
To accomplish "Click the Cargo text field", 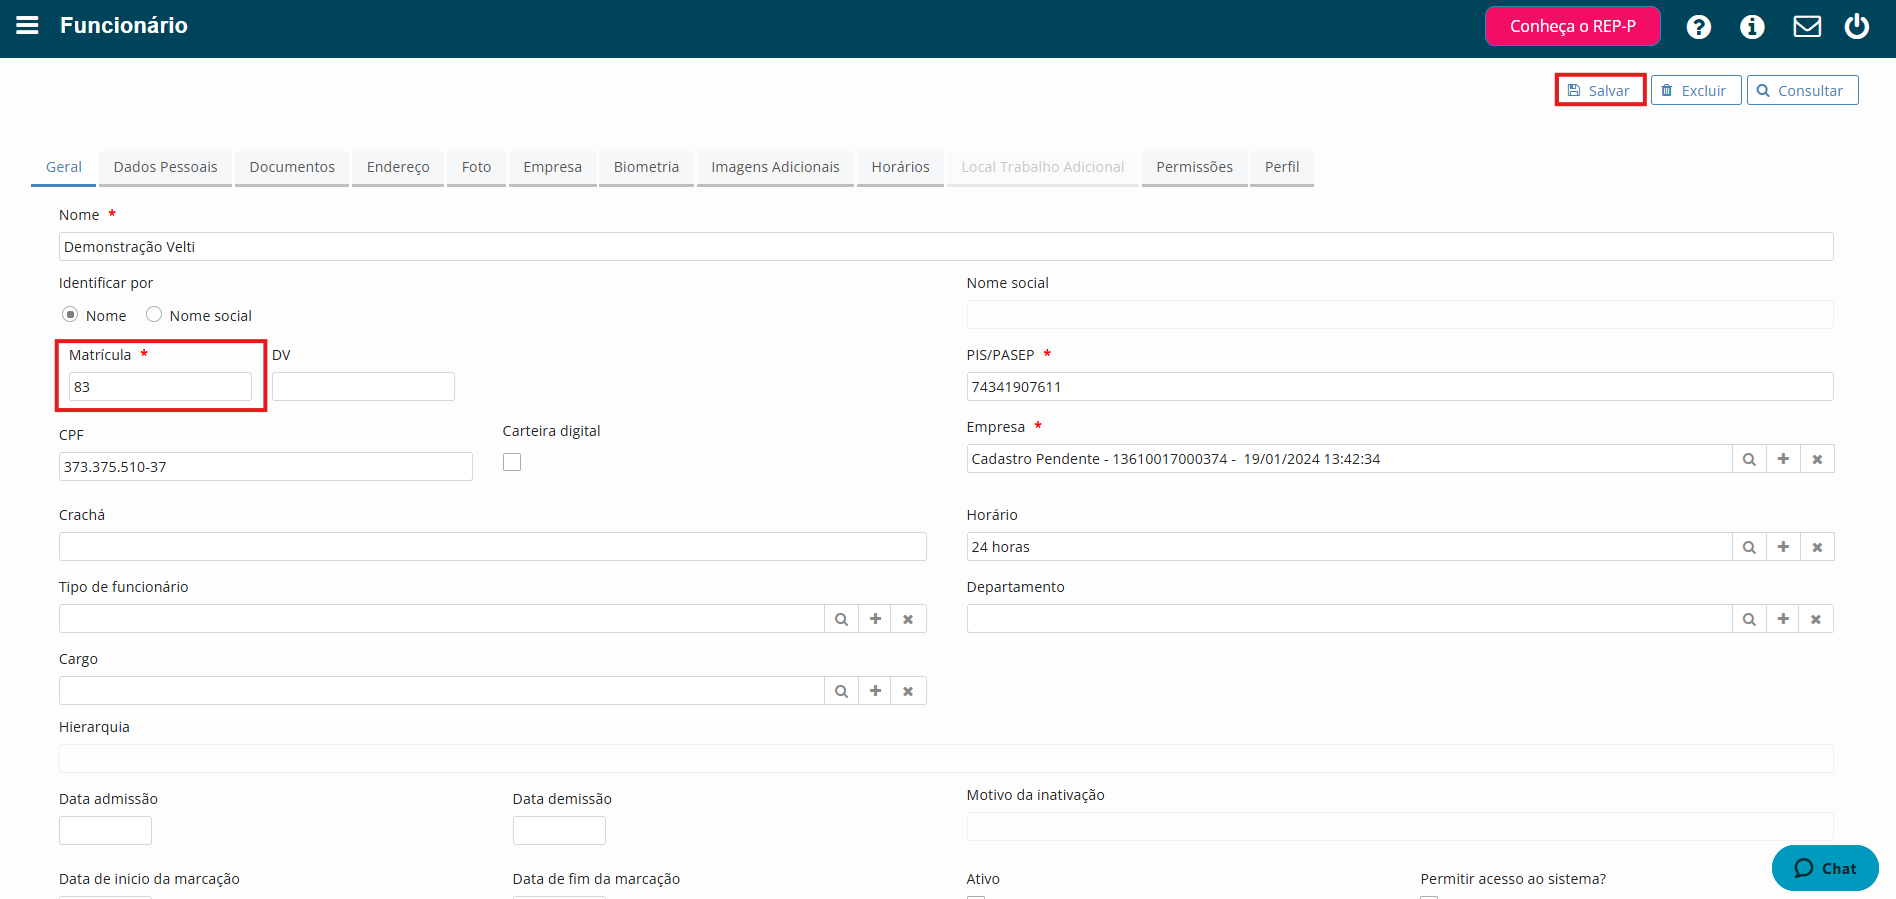I will pyautogui.click(x=442, y=691).
